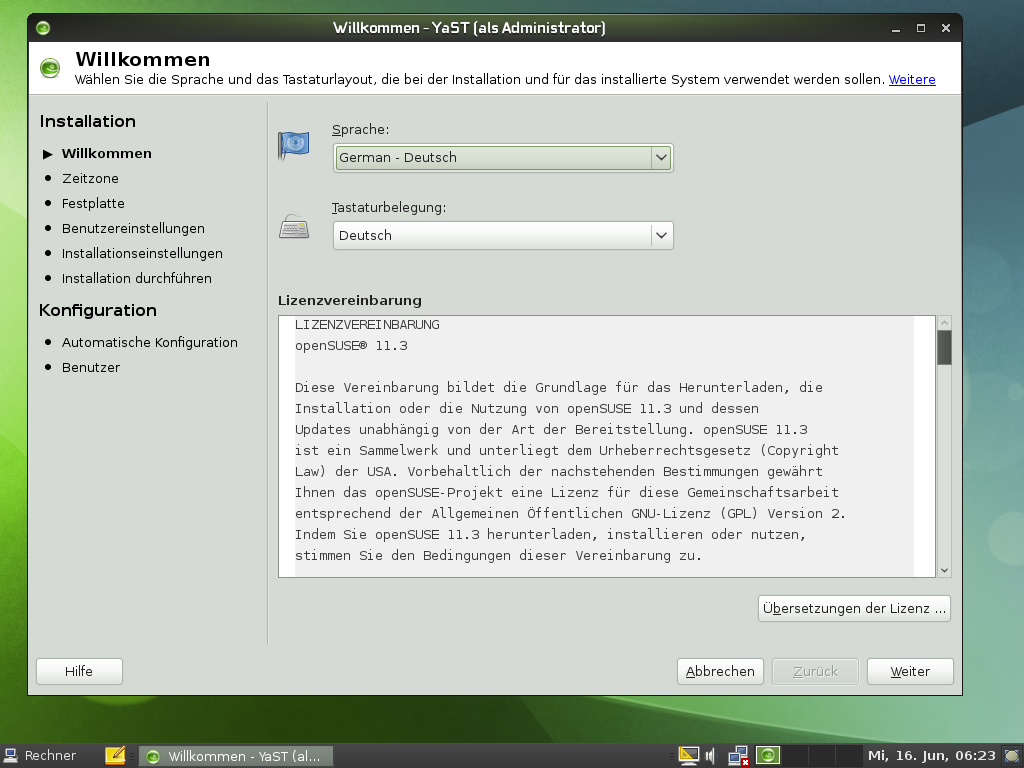Image resolution: width=1024 pixels, height=768 pixels.
Task: Click the Weiter button
Action: point(909,671)
